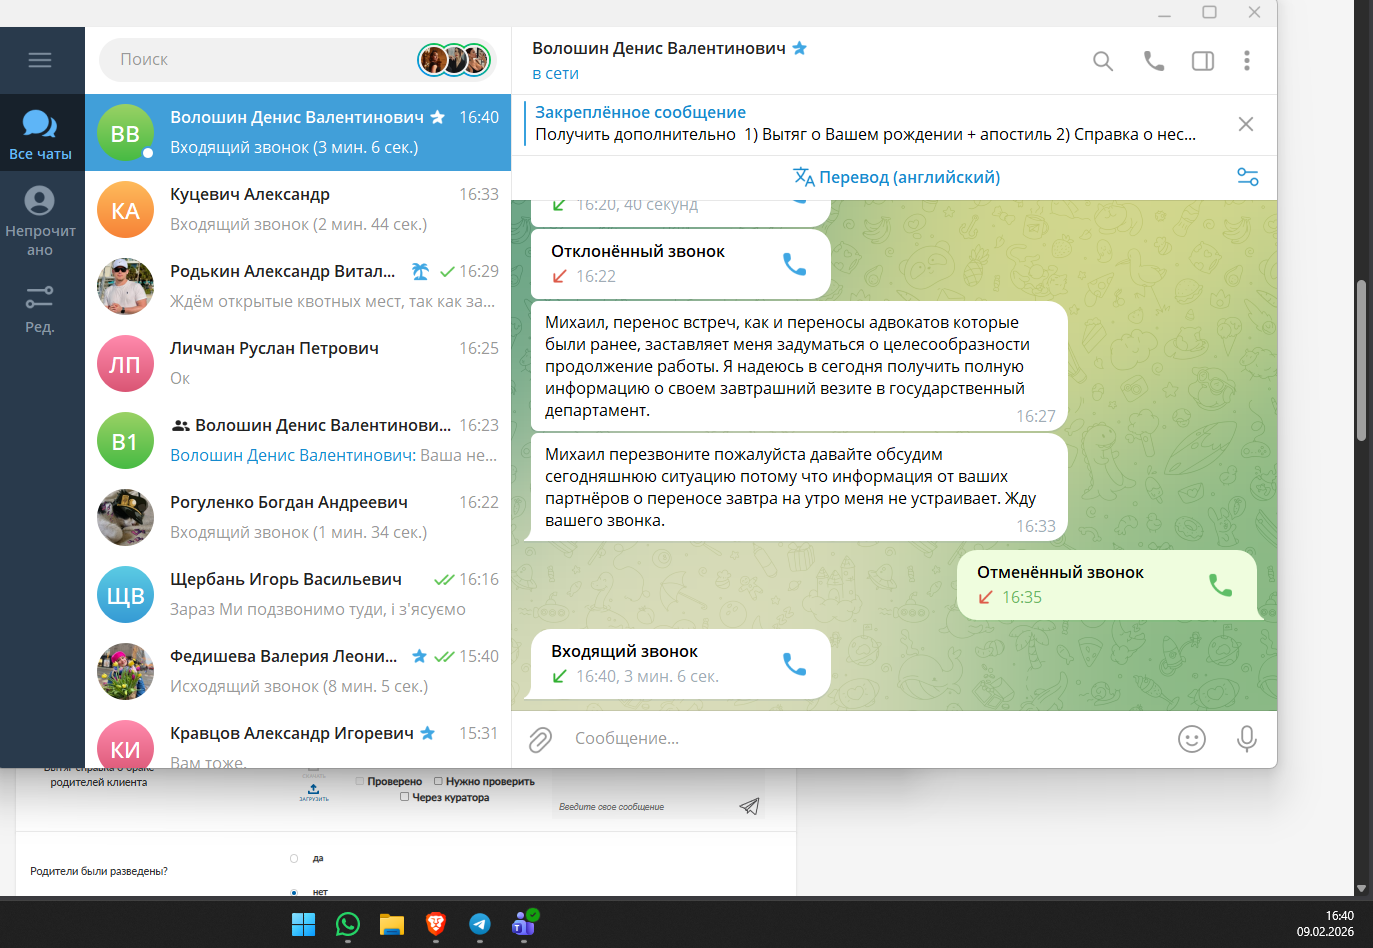Open Brave browser from taskbar
Screen dimensions: 1373x948
[x=435, y=925]
